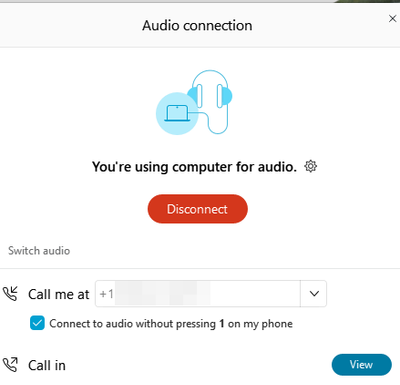Click the bold digit 1 in checkbox label
400x385 pixels.
point(222,324)
